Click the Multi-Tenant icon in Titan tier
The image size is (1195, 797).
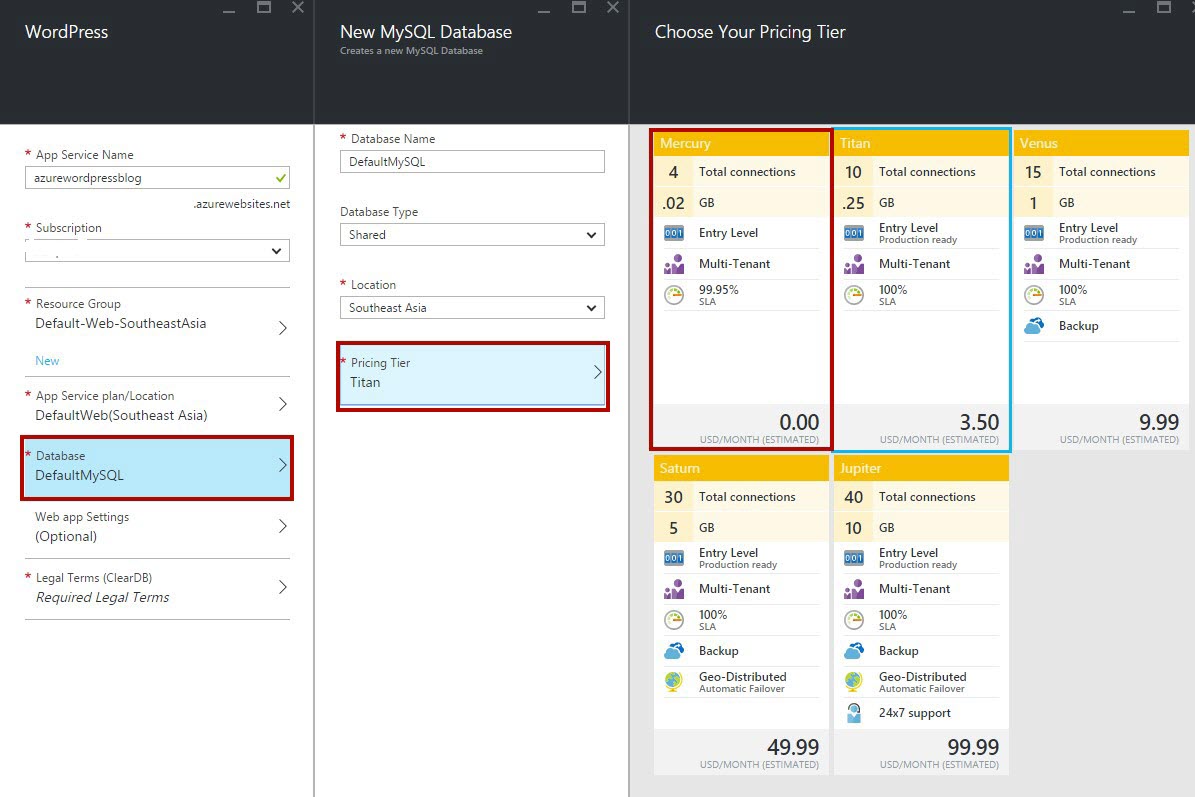tap(854, 264)
